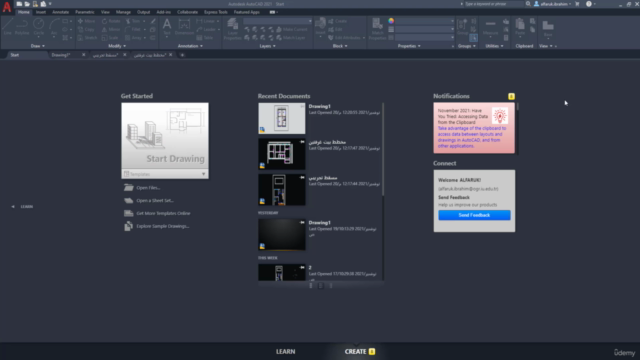
Task: Click the Table tool in Annotation panel
Action: 205,38
